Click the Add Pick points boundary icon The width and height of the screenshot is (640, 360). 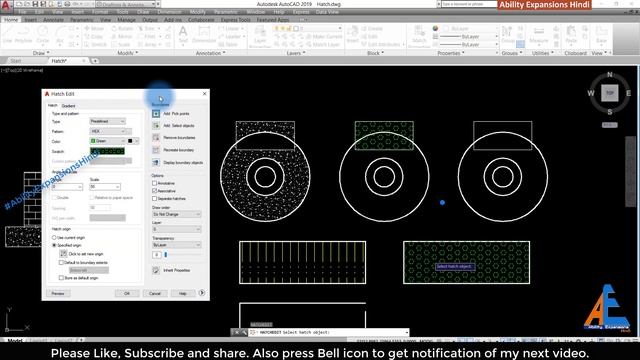pos(156,113)
